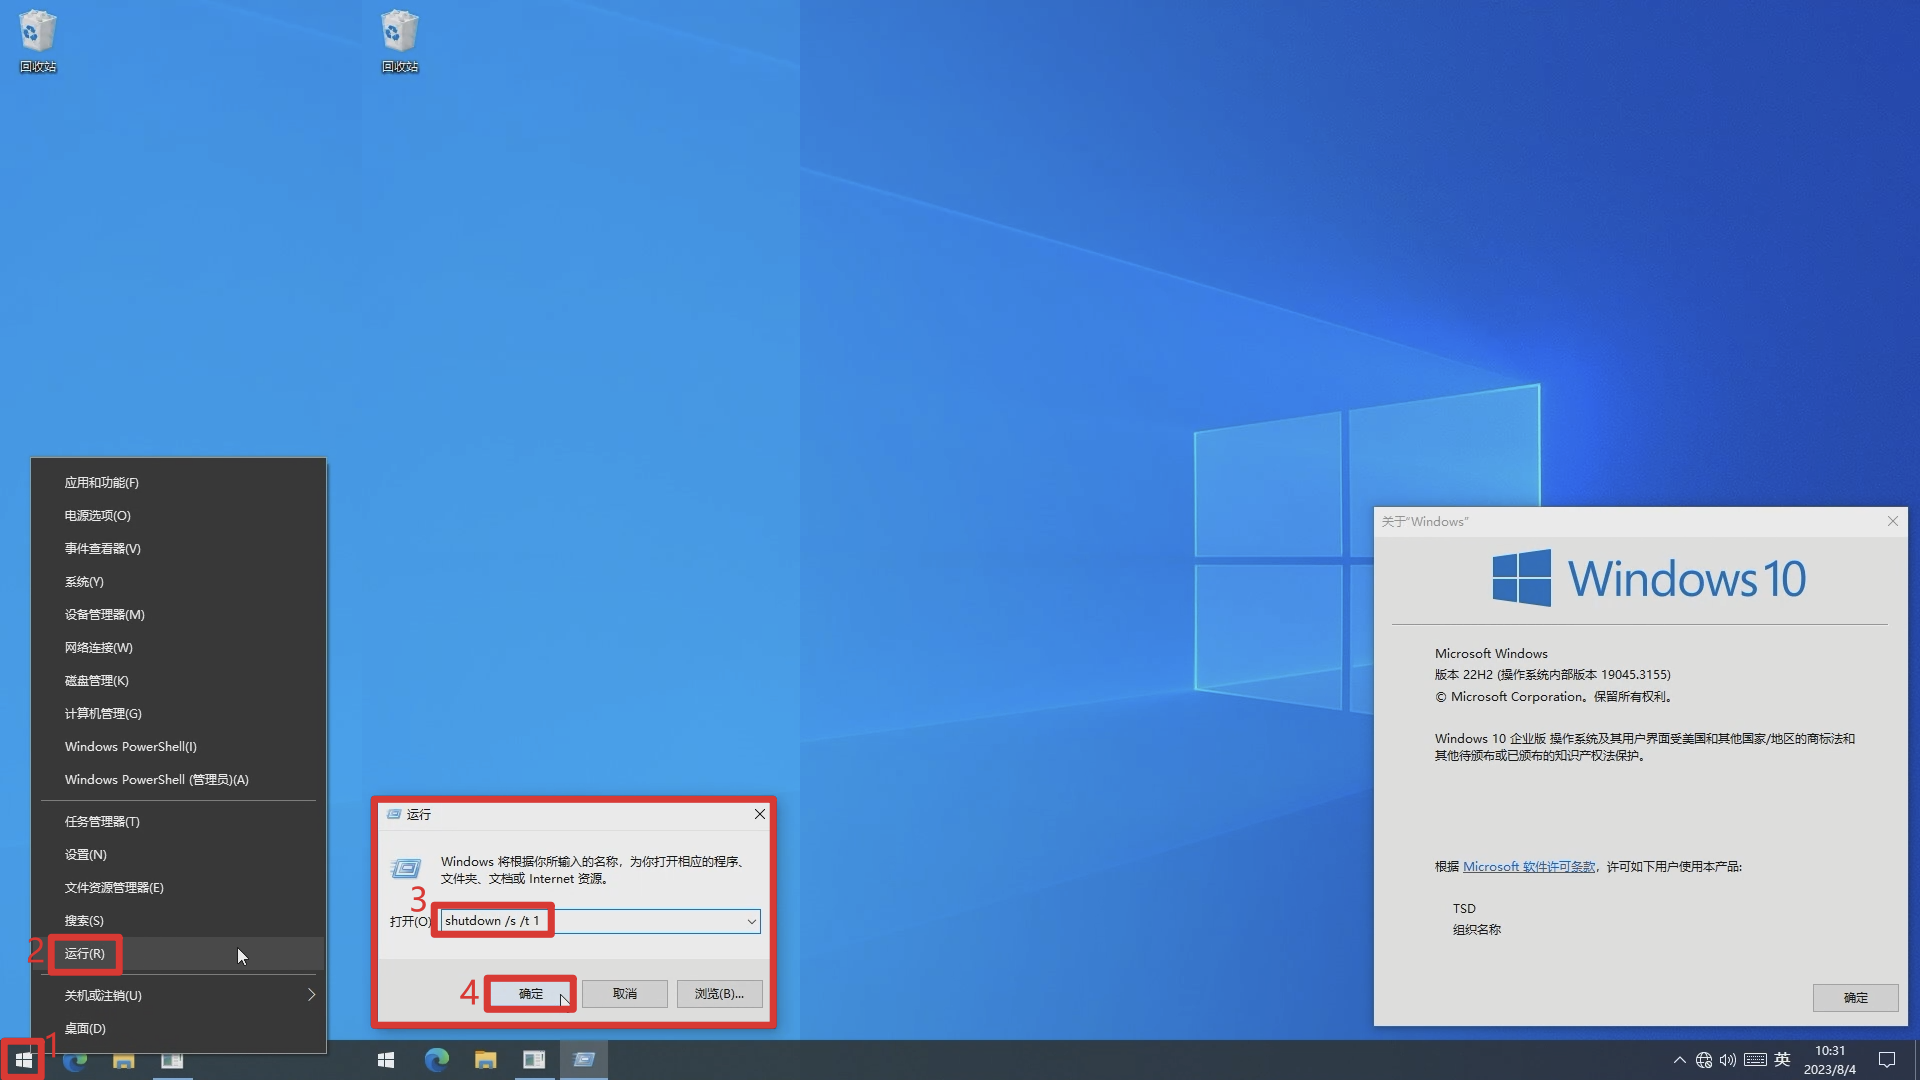The height and width of the screenshot is (1080, 1920).
Task: Open the Action Center notification icon
Action: point(1887,1060)
